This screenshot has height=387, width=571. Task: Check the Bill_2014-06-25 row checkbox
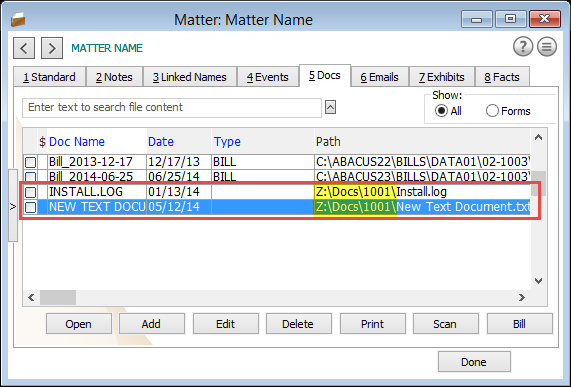[31, 177]
